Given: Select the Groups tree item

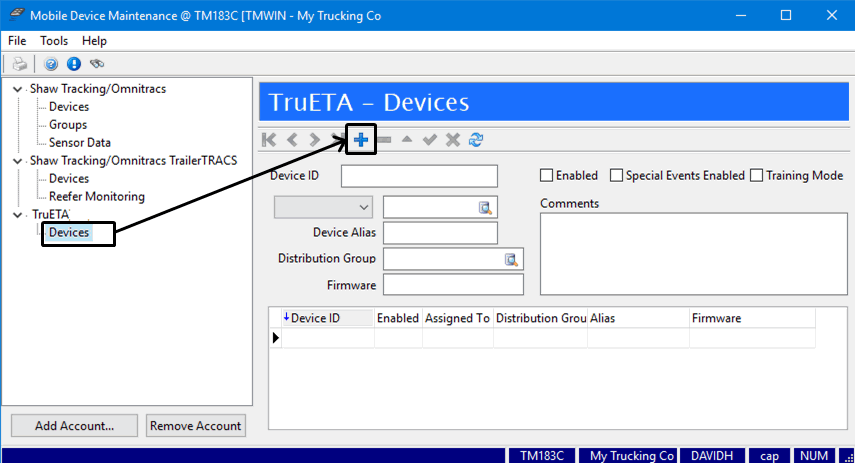Looking at the screenshot, I should [68, 125].
